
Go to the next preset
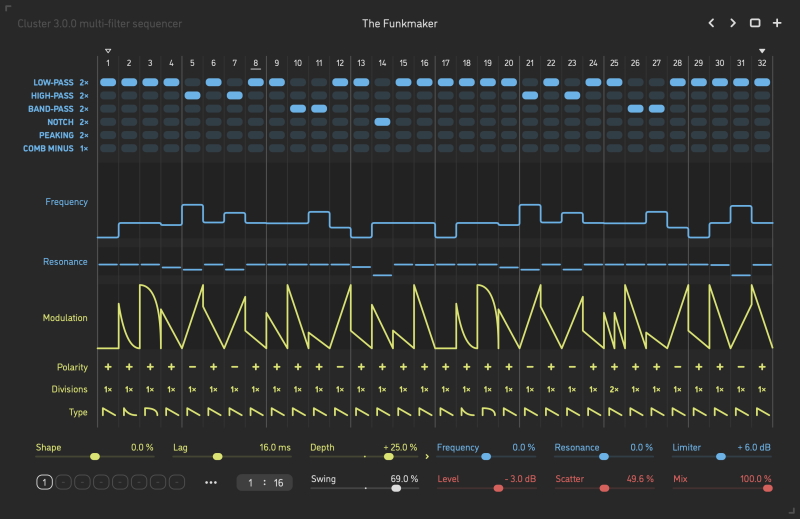pos(733,23)
